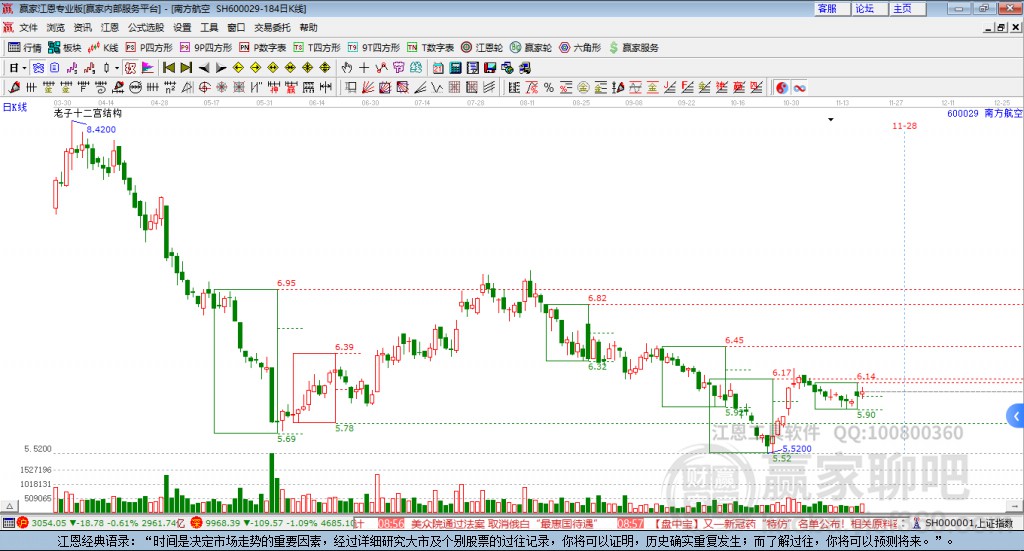
Task: Open the 帮助 menu
Action: click(x=308, y=27)
